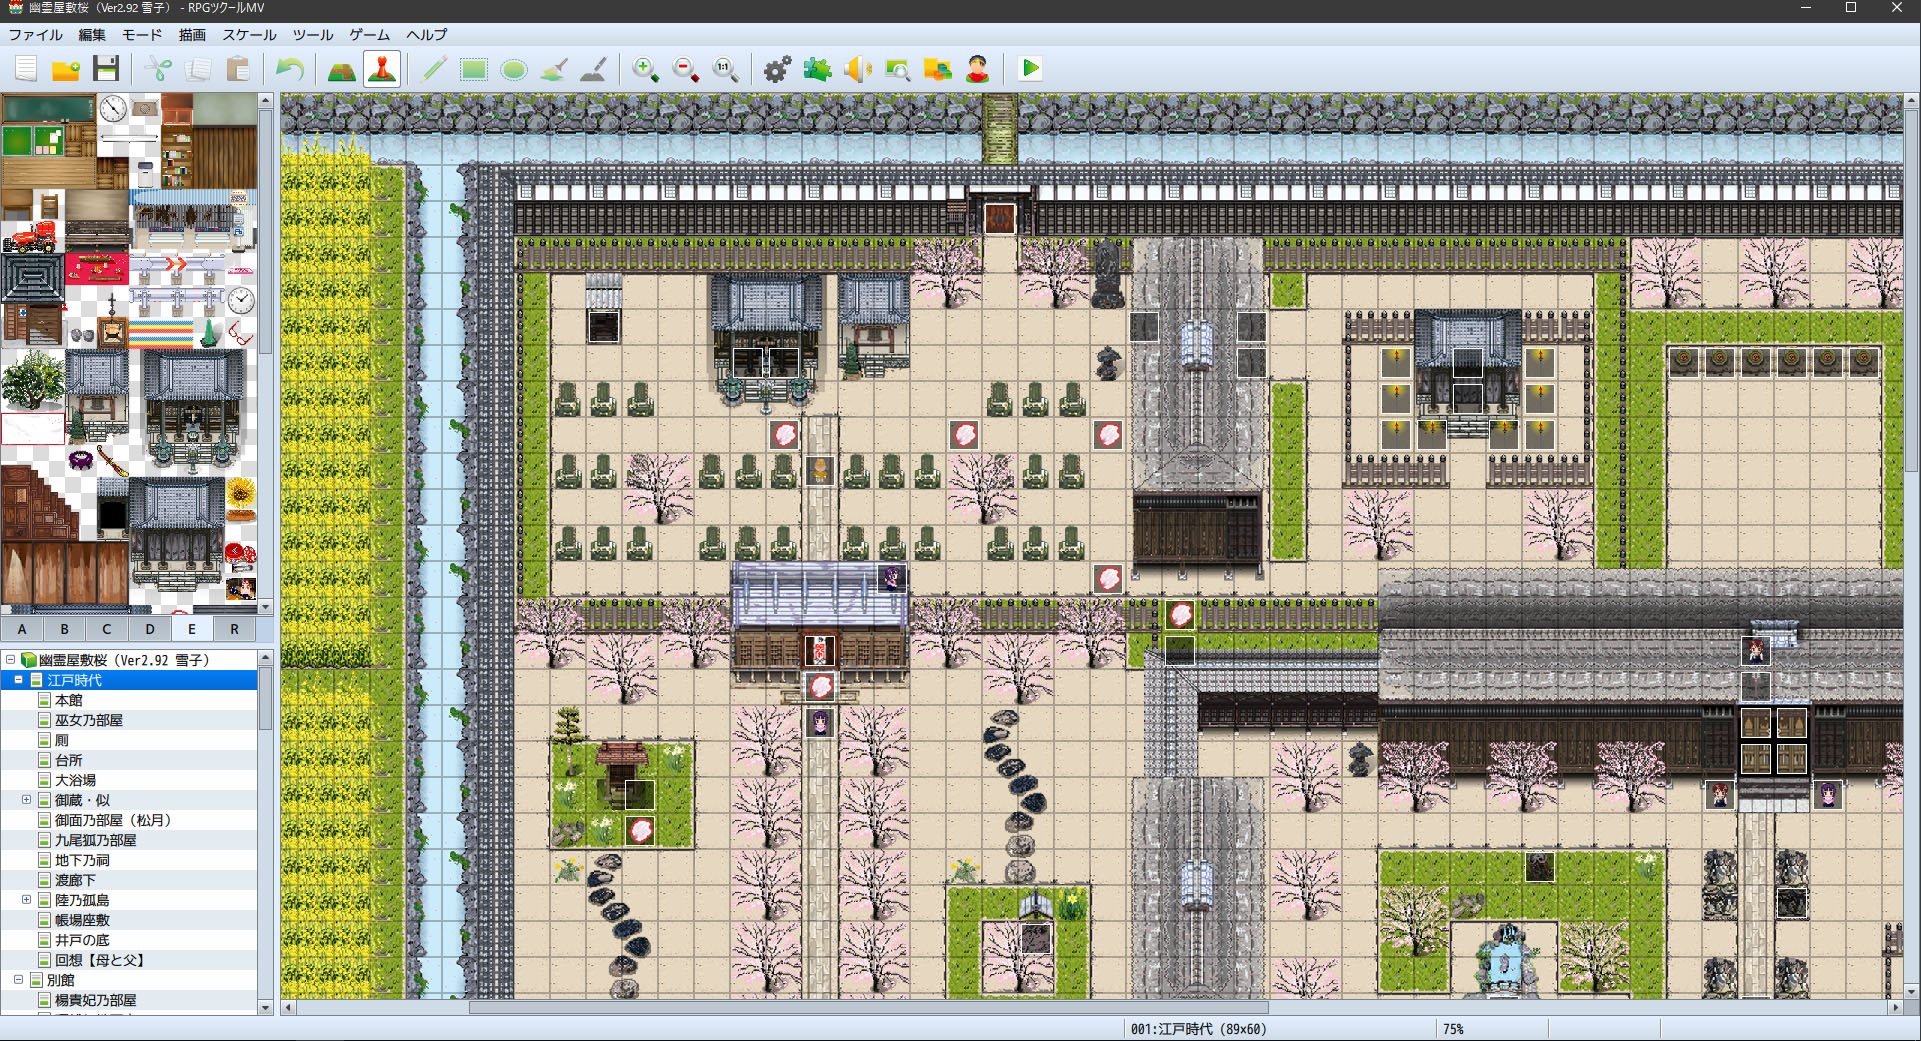
Task: Expand the 御蔵・似 map node
Action: pyautogui.click(x=26, y=800)
